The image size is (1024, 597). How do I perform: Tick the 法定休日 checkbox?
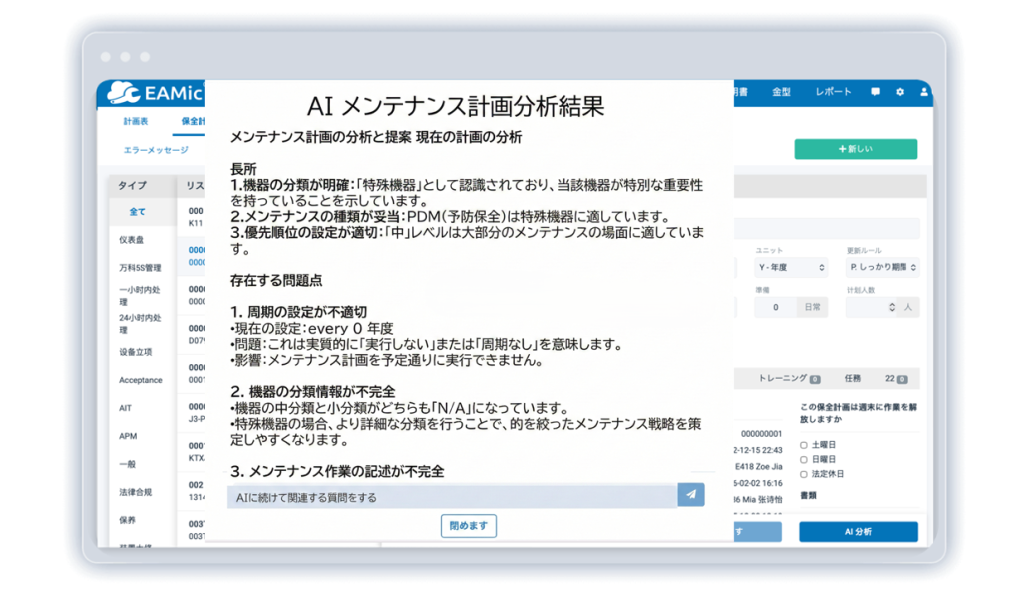[x=804, y=474]
